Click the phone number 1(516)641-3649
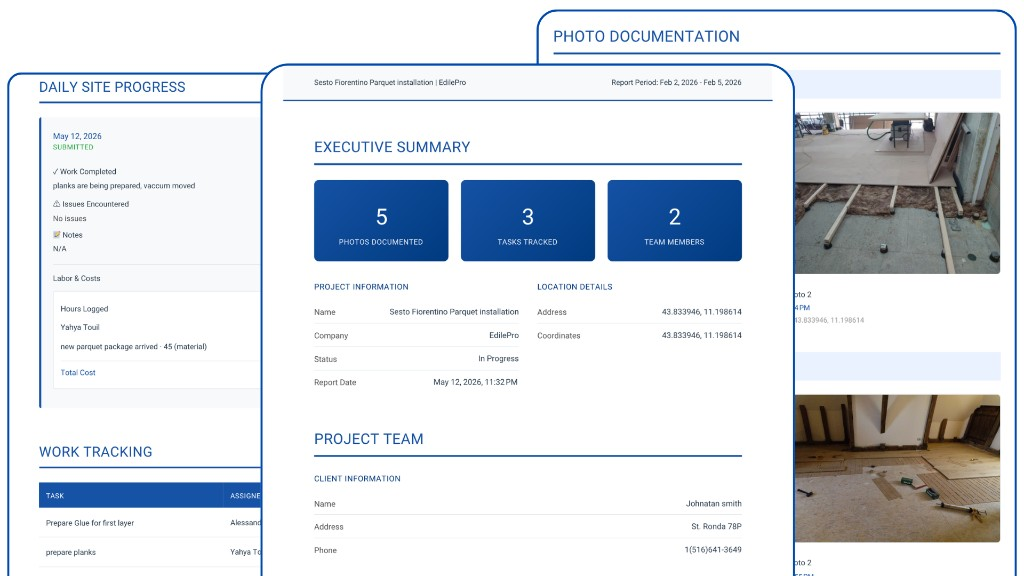The image size is (1024, 576). click(712, 550)
